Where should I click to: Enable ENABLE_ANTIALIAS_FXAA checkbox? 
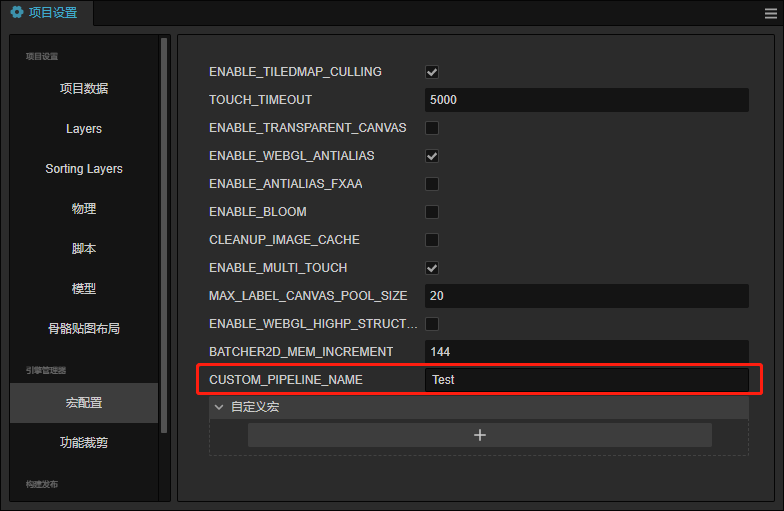(x=432, y=184)
